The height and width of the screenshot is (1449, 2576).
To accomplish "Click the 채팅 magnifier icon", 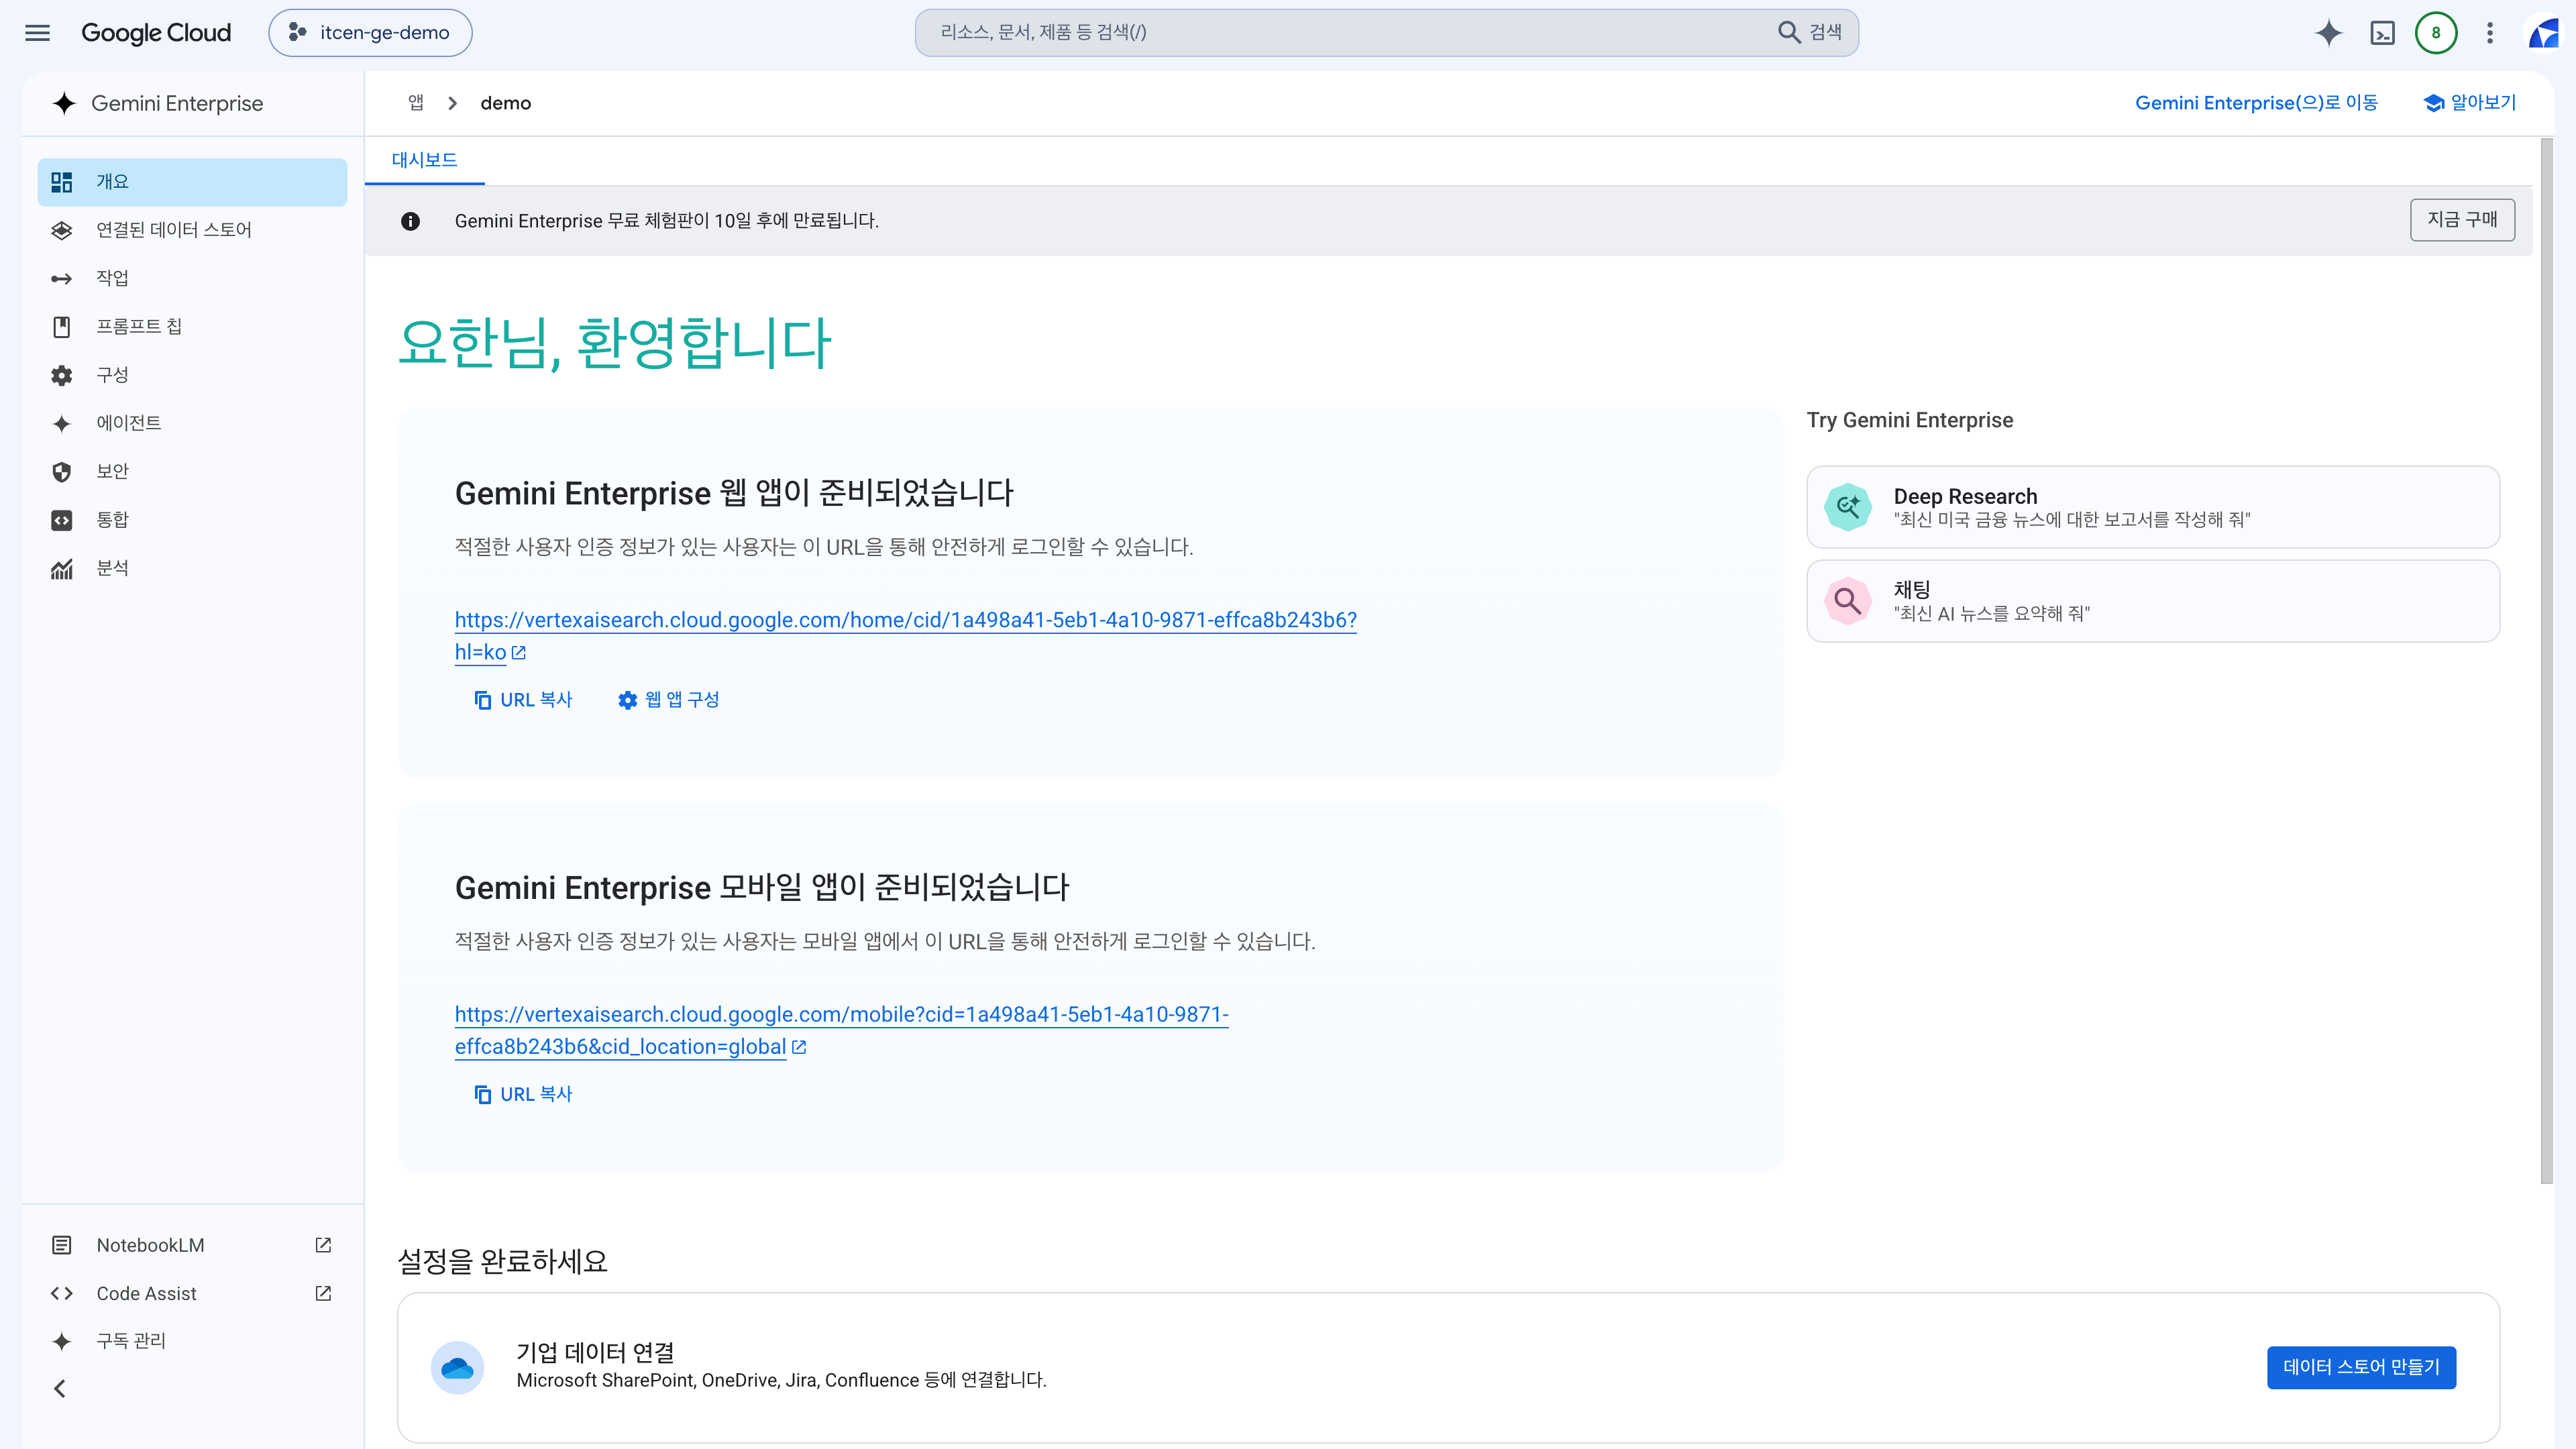I will tap(1848, 601).
